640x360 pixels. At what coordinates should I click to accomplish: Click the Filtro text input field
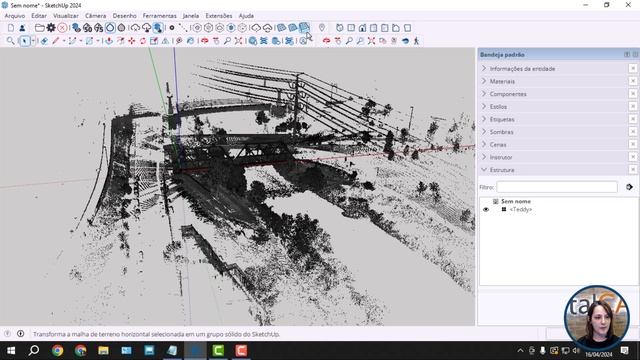(x=557, y=187)
